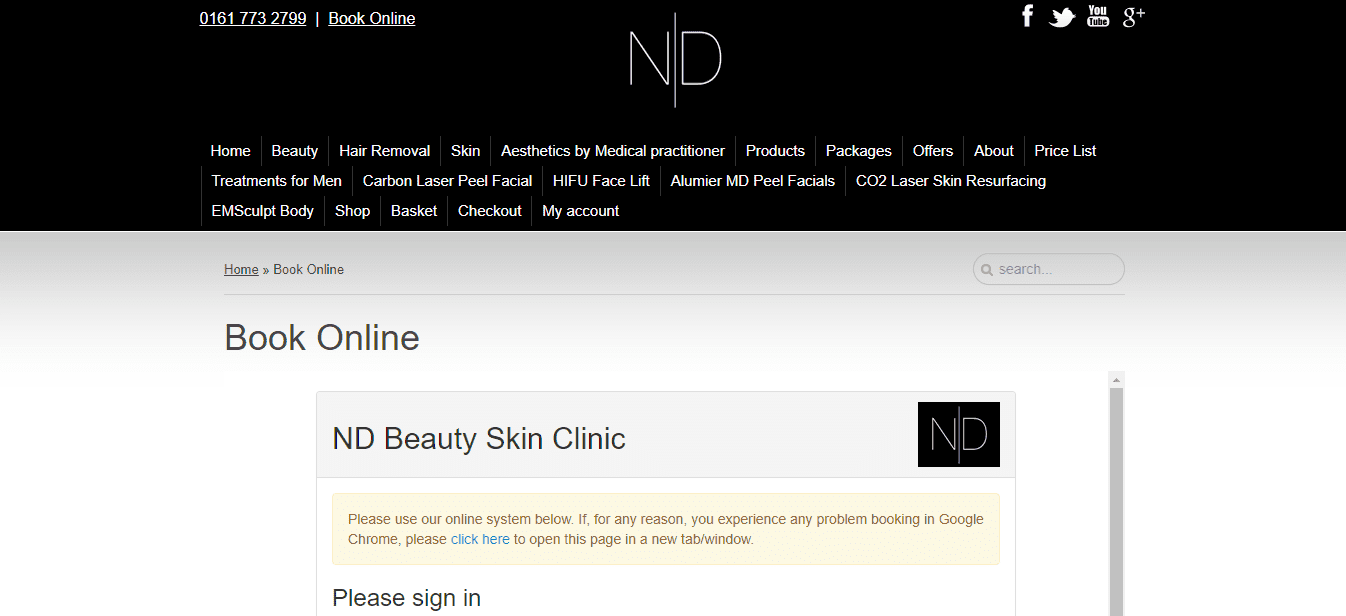Open the Google Plus social icon
1346x616 pixels.
tap(1133, 16)
